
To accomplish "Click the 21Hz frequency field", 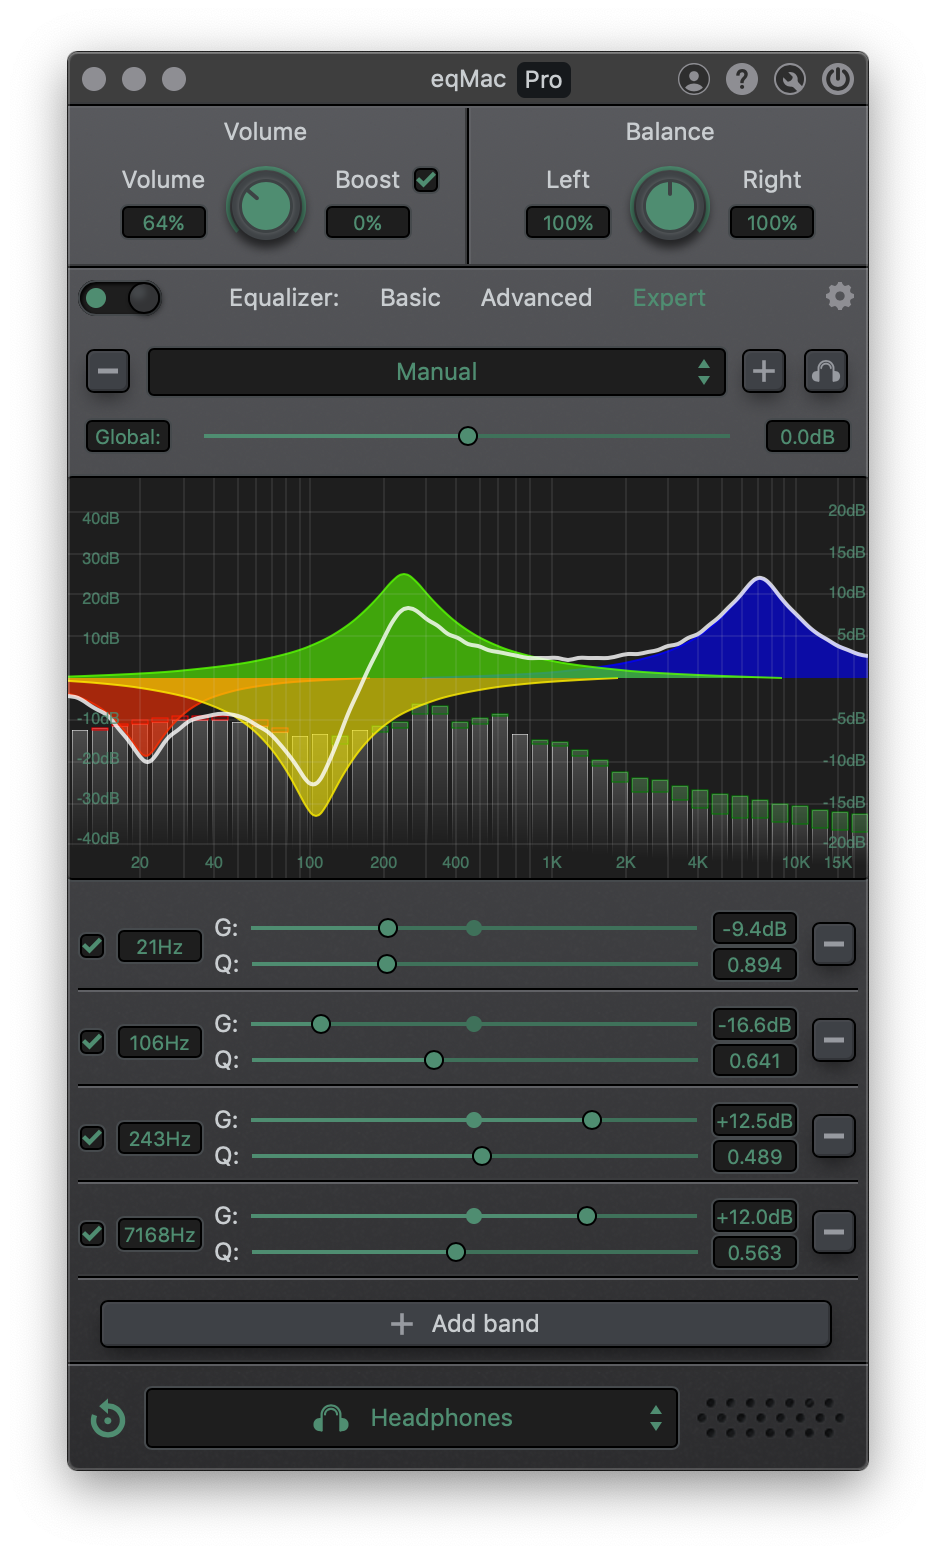I will coord(160,946).
